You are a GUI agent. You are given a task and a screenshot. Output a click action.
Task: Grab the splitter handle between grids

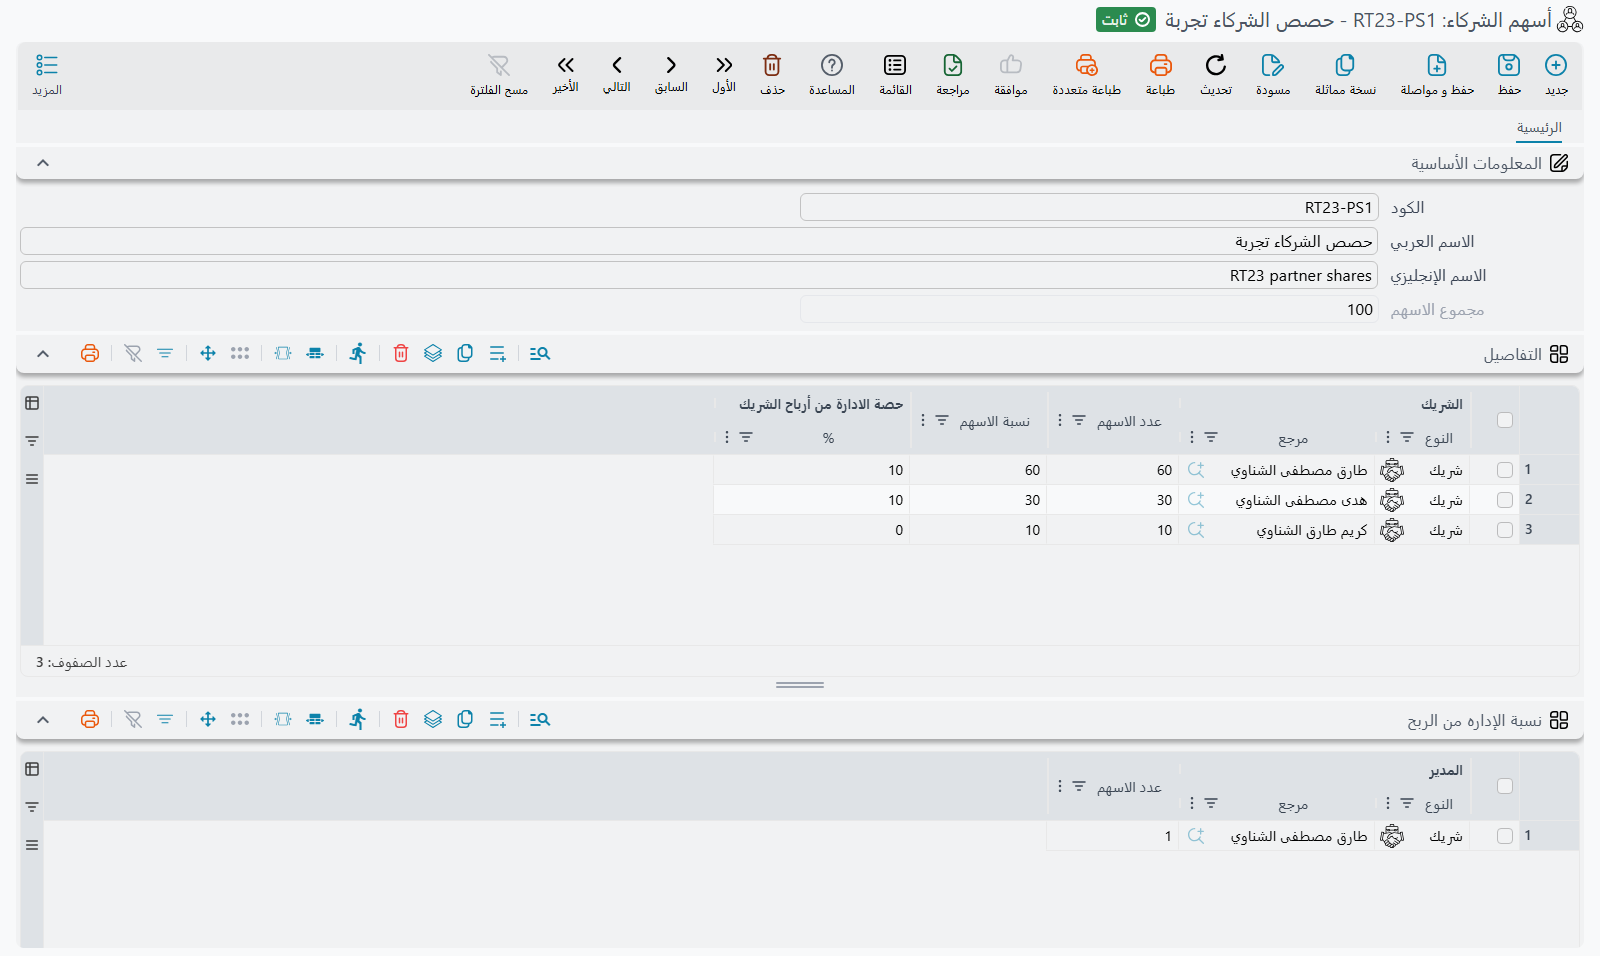click(x=800, y=685)
